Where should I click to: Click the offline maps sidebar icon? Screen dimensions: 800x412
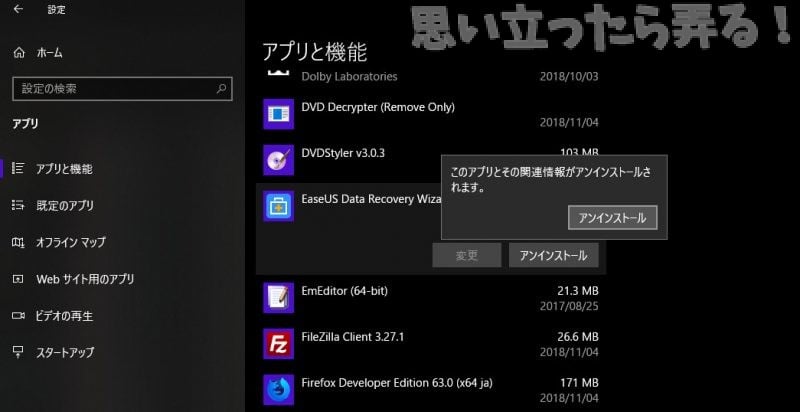coord(18,242)
